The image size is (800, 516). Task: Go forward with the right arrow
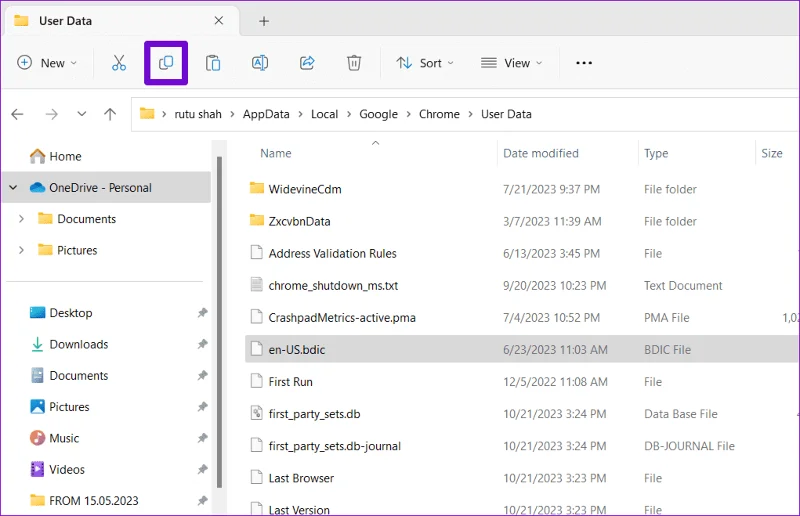(x=51, y=114)
